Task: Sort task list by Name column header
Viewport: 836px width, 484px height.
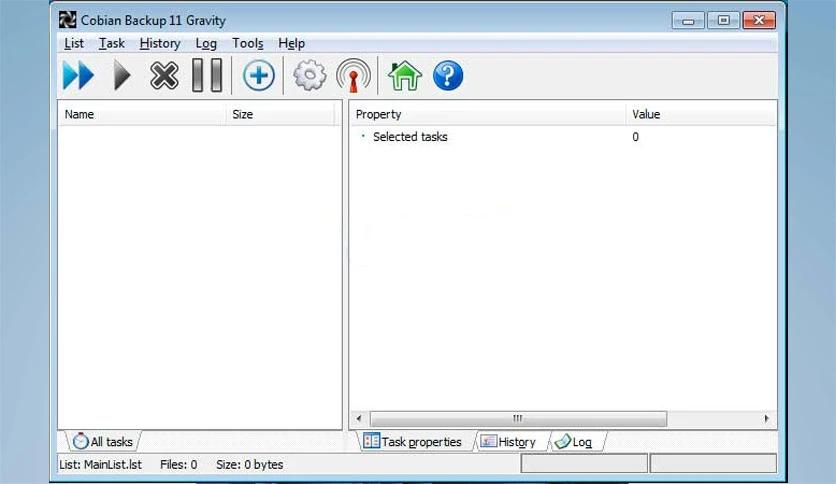Action: coord(142,114)
